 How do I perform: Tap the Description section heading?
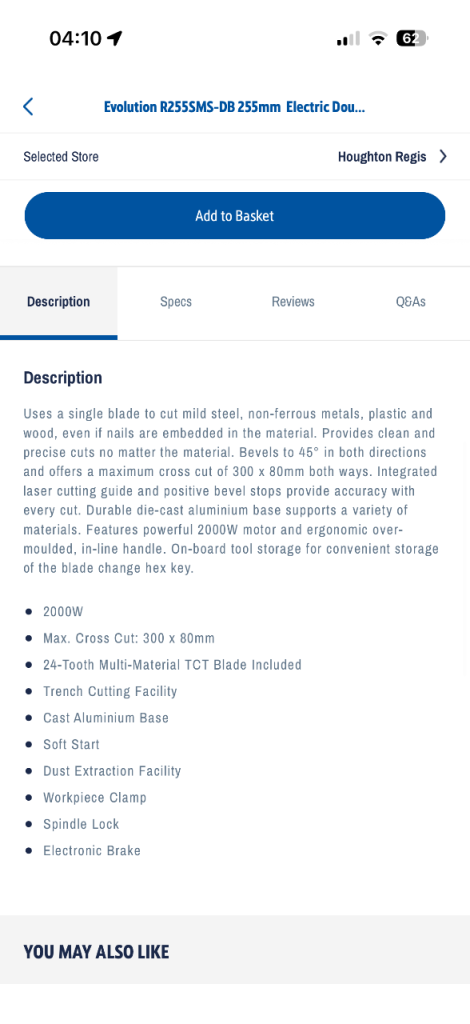pyautogui.click(x=63, y=377)
